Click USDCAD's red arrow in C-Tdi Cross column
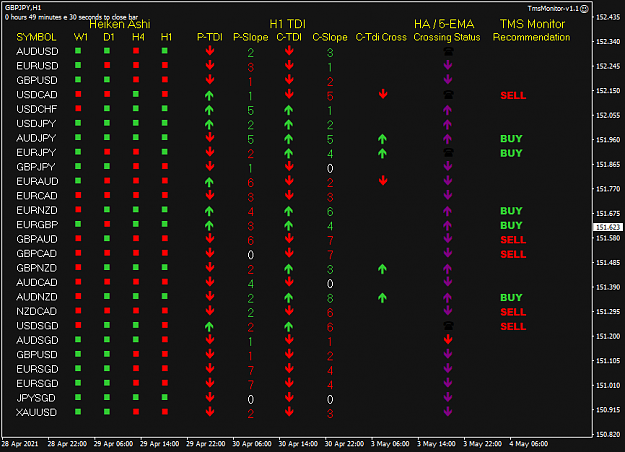The width and height of the screenshot is (625, 452). click(x=383, y=94)
